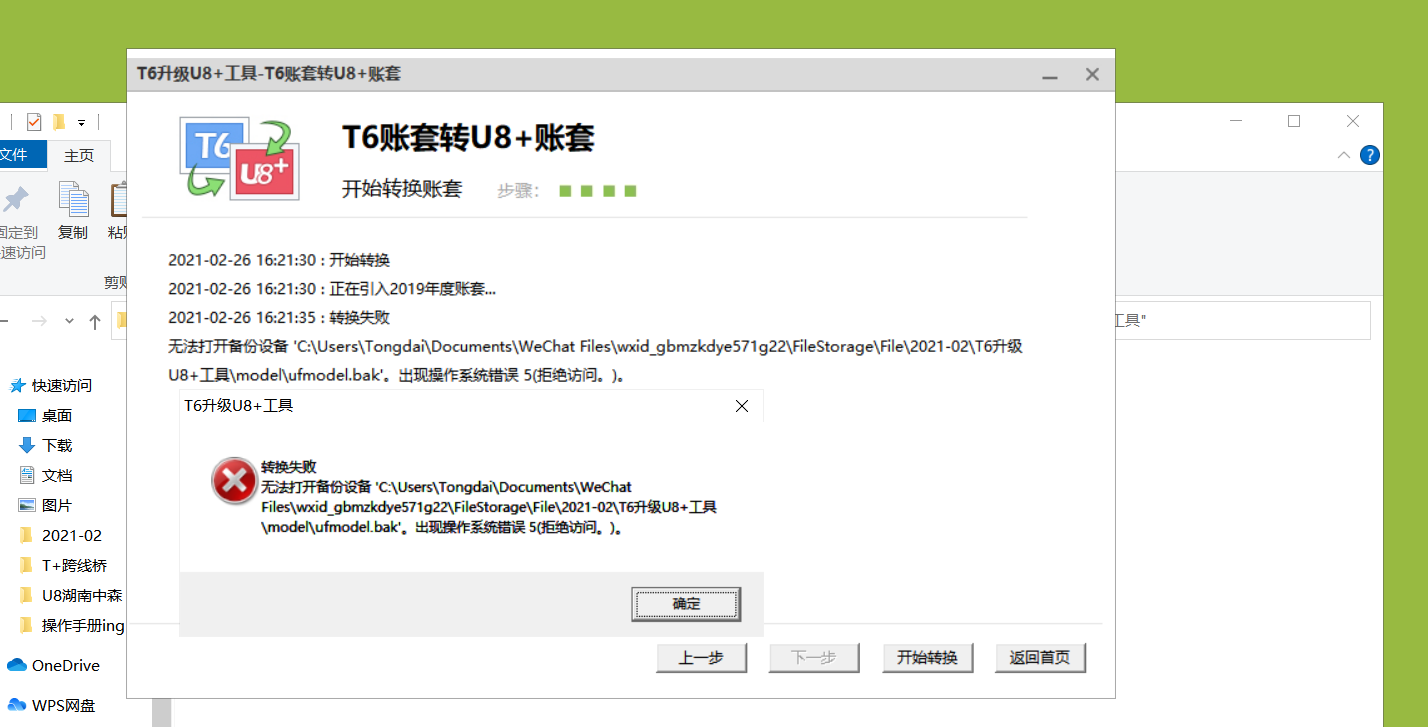Click Explorer quick access properties checkmark icon

[x=34, y=122]
